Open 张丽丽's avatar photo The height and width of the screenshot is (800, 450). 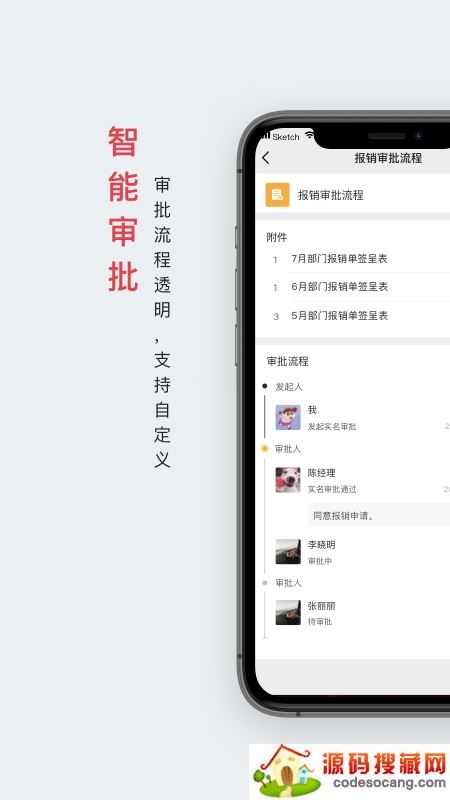point(288,612)
